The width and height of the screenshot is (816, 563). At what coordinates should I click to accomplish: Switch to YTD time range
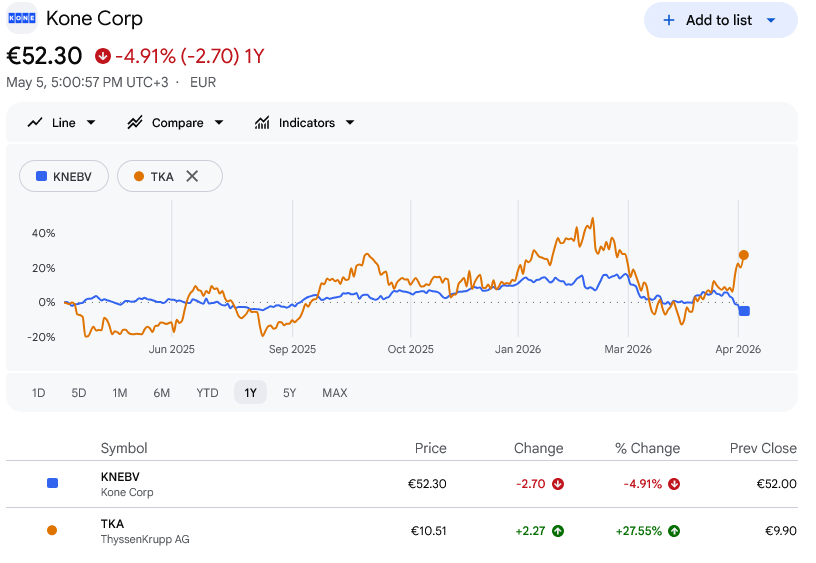[207, 393]
